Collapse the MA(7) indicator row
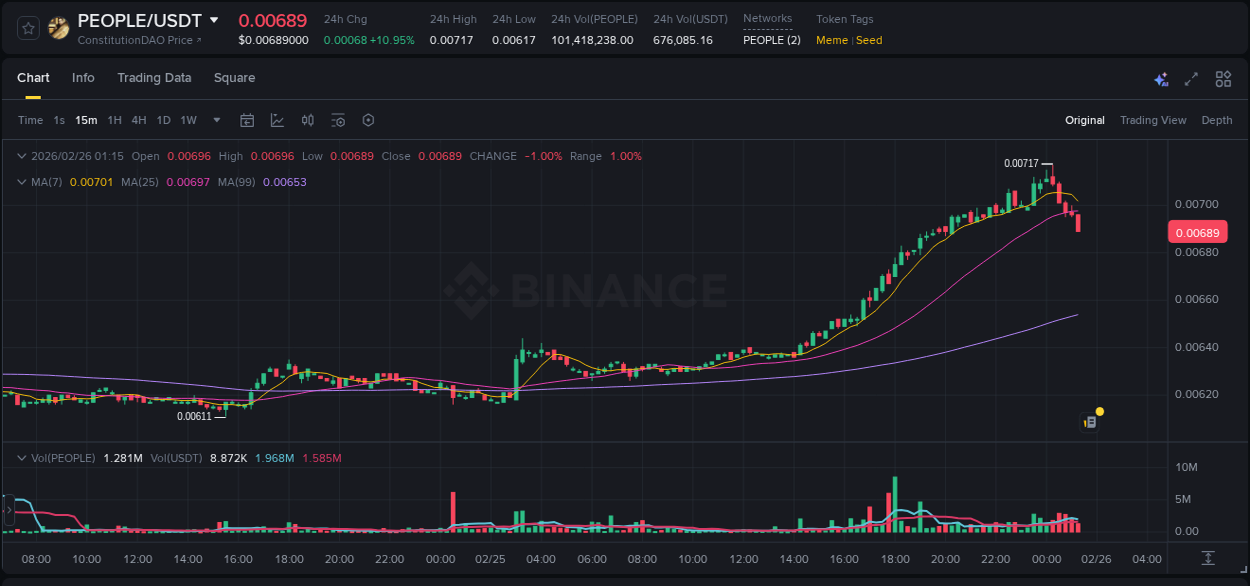Viewport: 1250px width, 586px height. tap(21, 182)
